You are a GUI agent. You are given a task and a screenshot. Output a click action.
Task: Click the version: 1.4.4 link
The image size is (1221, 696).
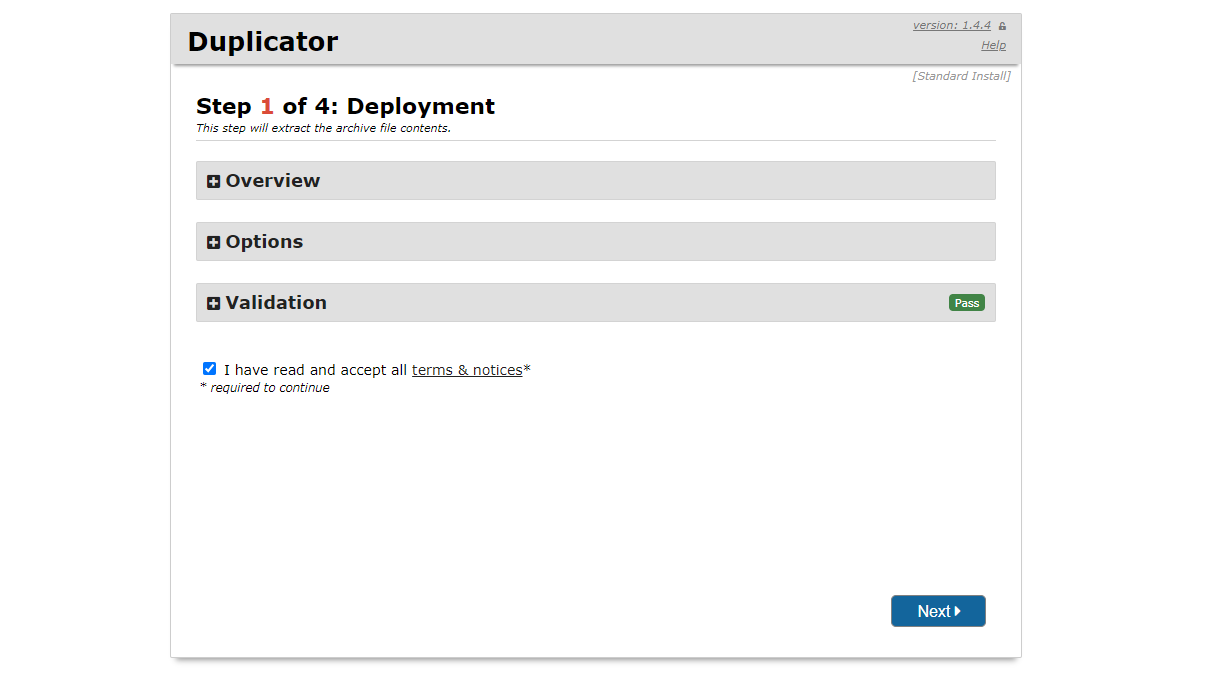[x=951, y=25]
